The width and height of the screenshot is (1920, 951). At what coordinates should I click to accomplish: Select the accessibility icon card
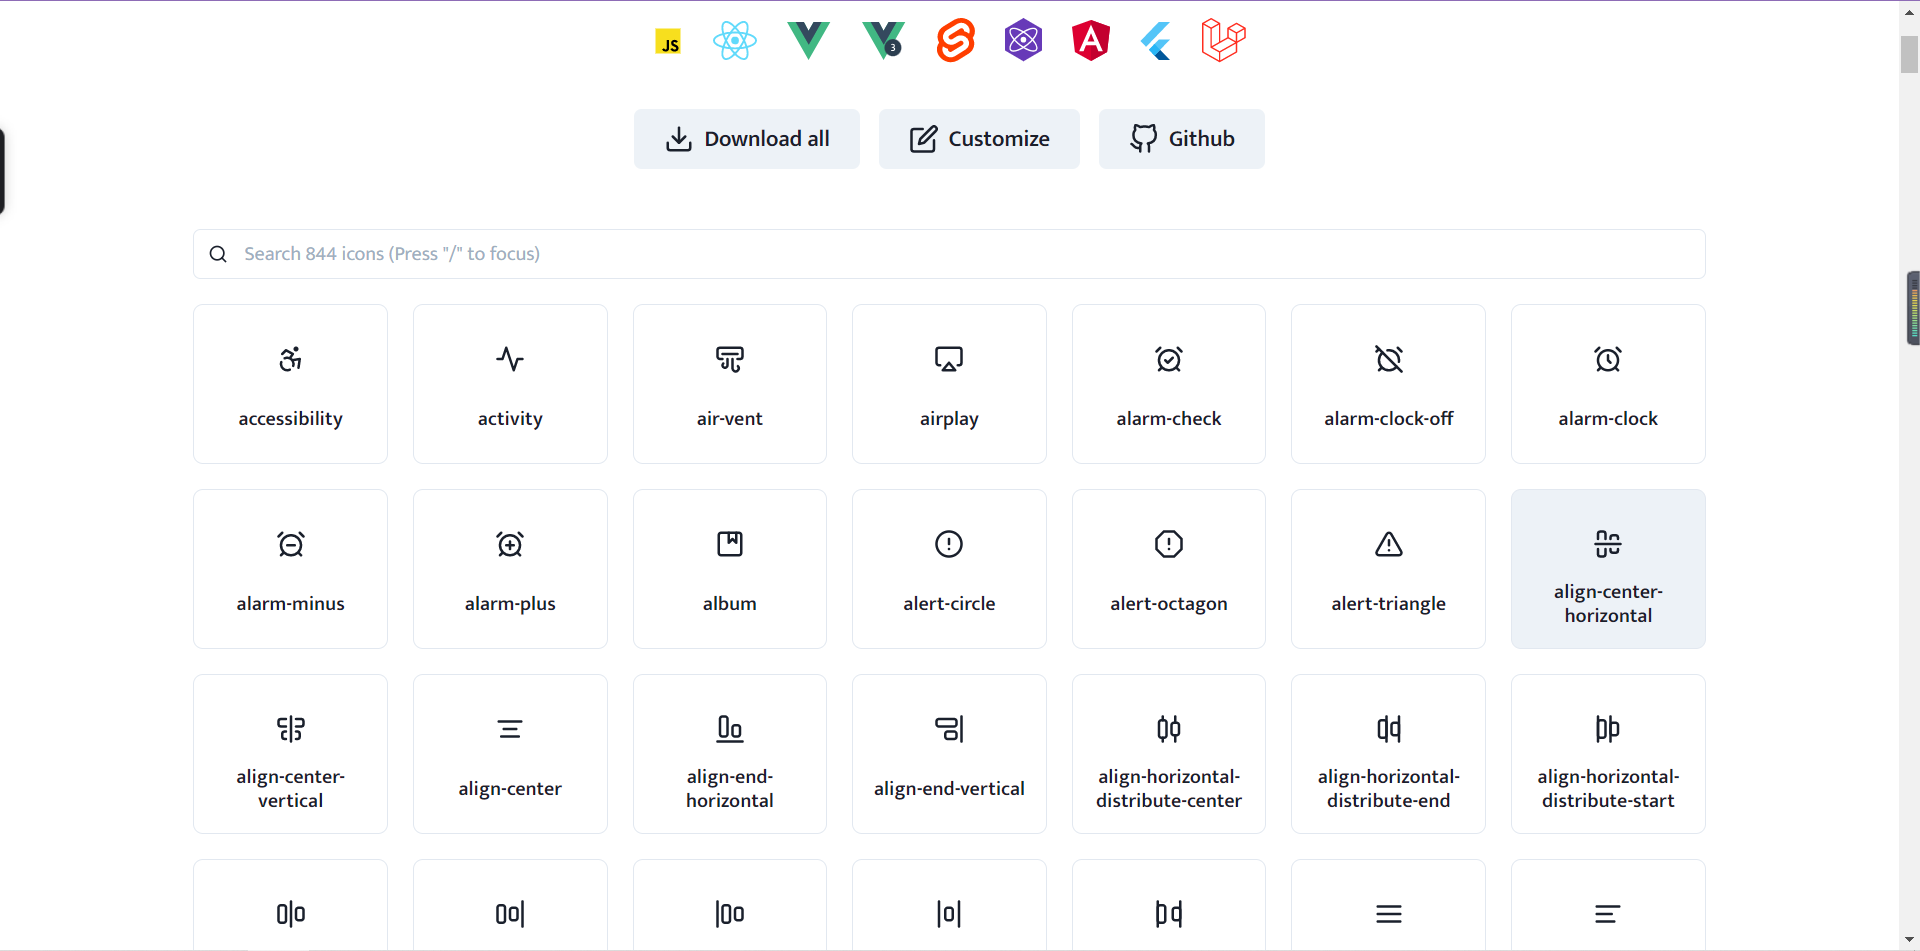[x=291, y=384]
